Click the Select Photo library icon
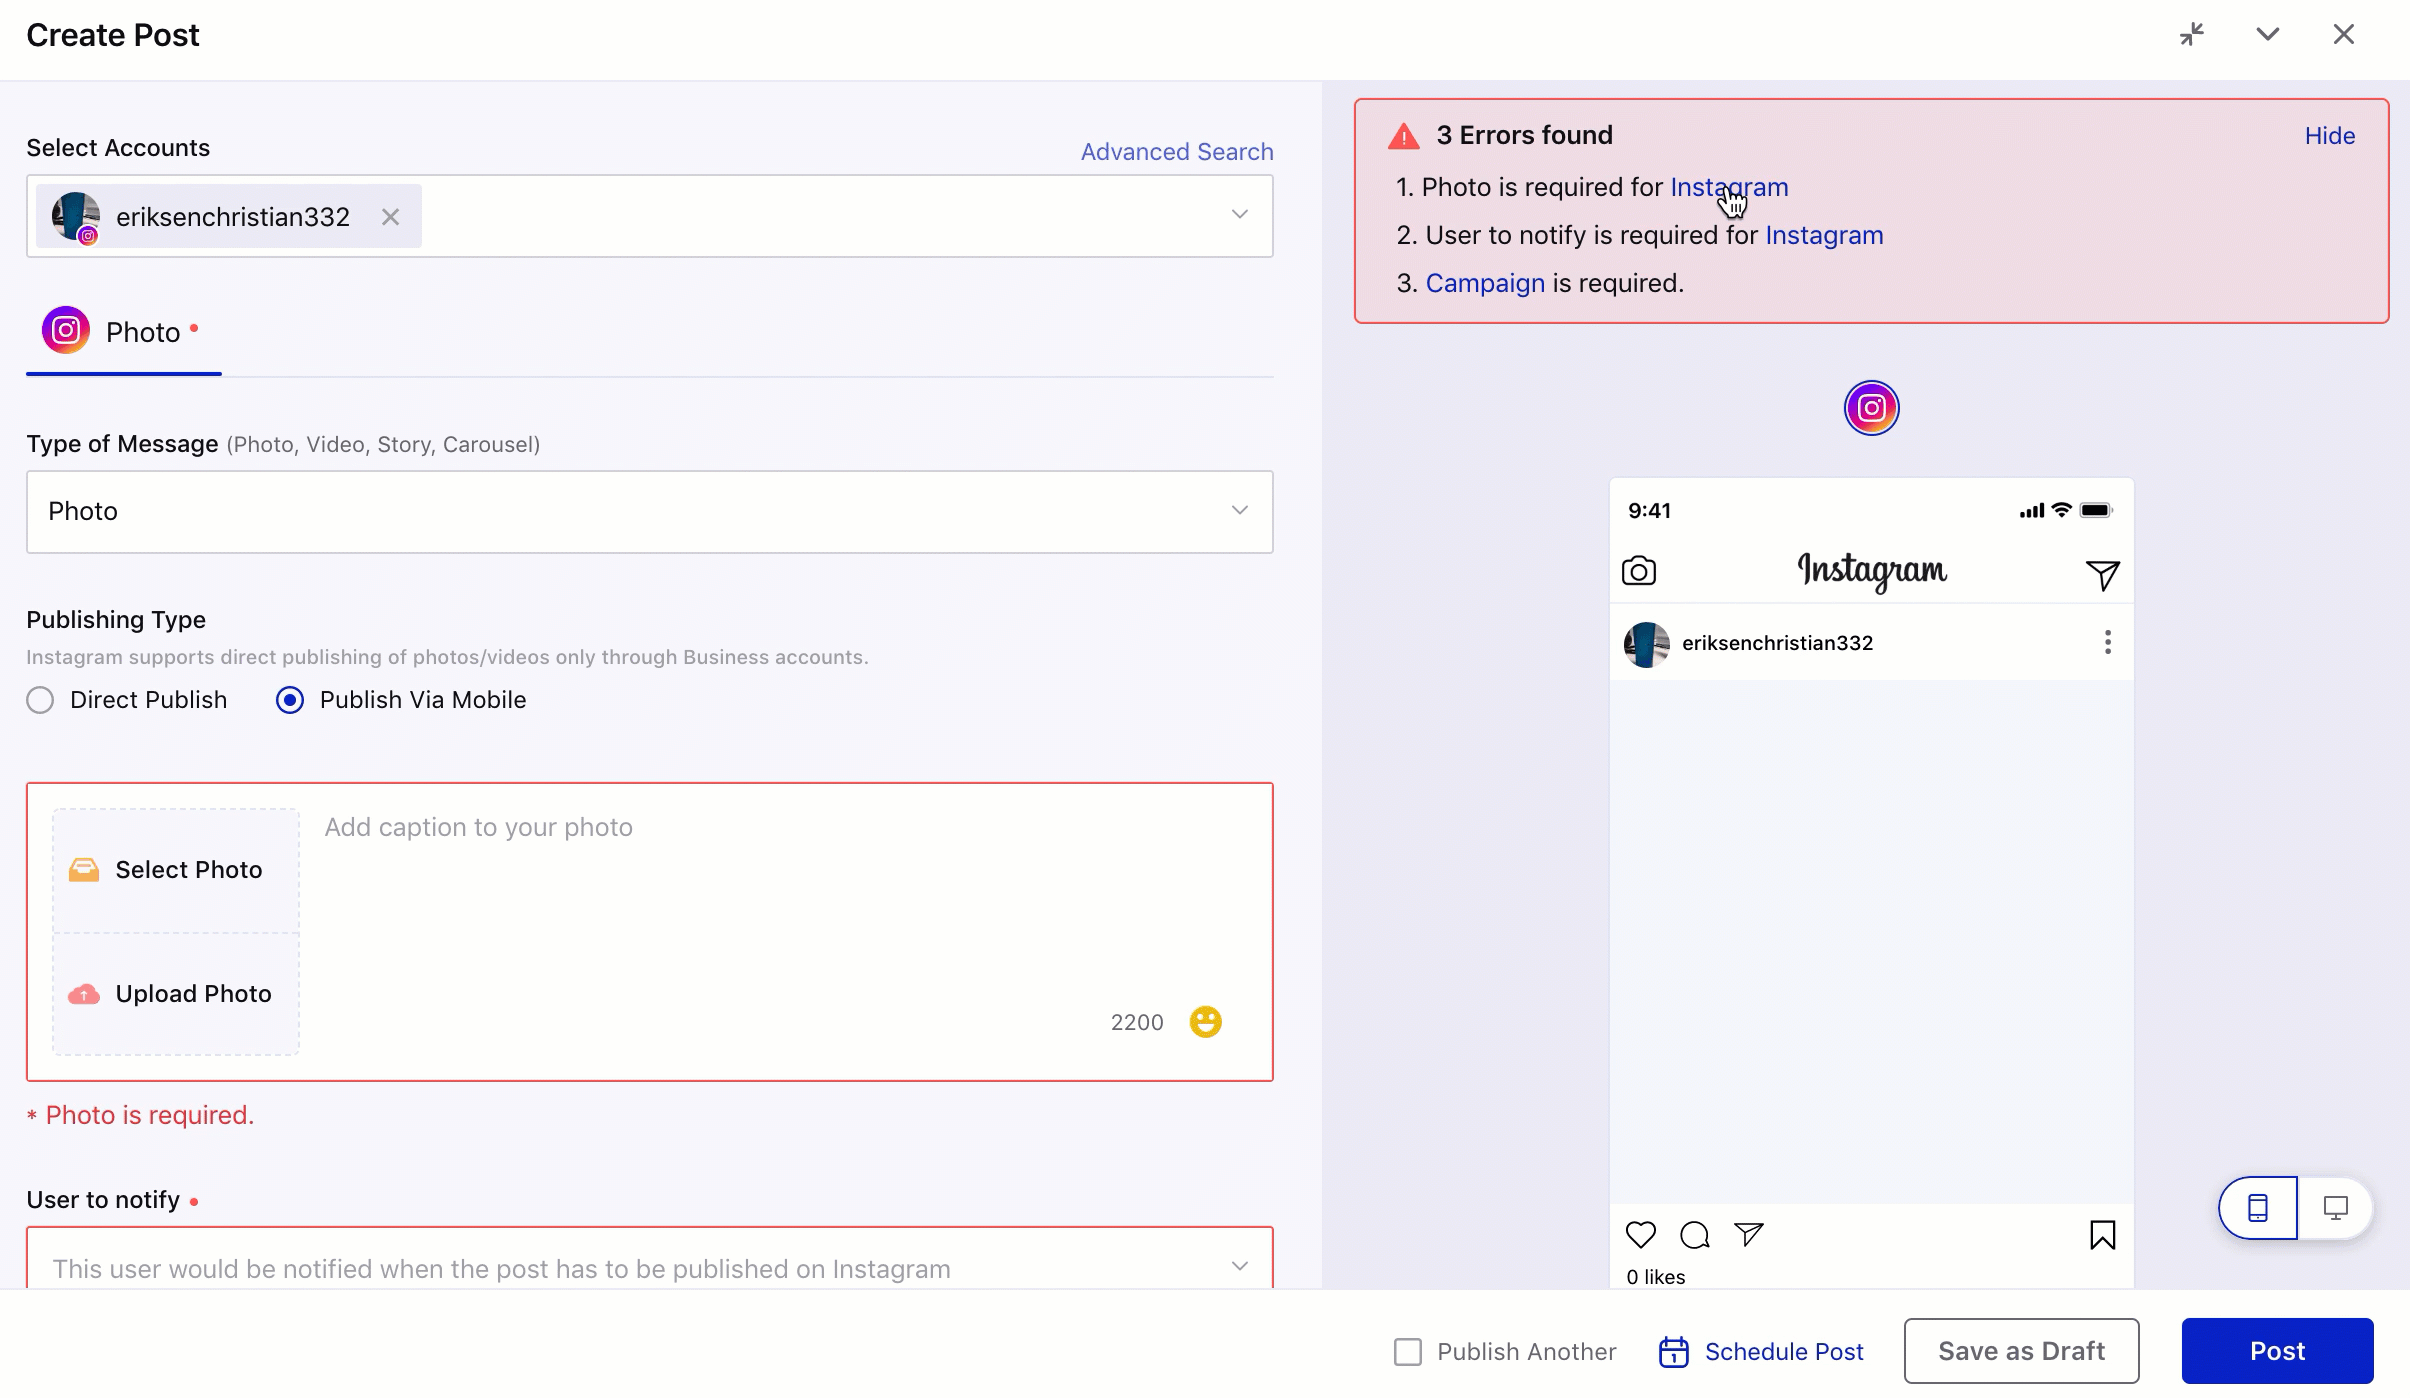The height and width of the screenshot is (1398, 2410). (x=83, y=869)
